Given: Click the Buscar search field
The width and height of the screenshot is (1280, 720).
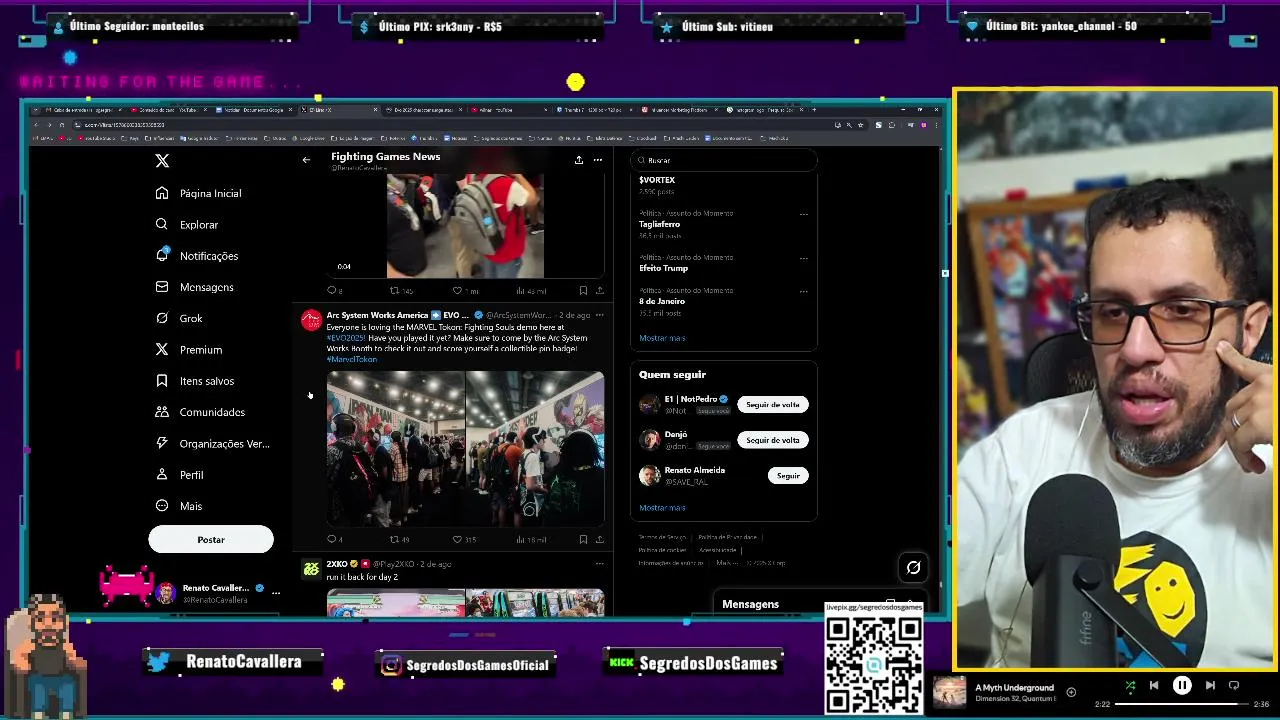Looking at the screenshot, I should (x=724, y=160).
